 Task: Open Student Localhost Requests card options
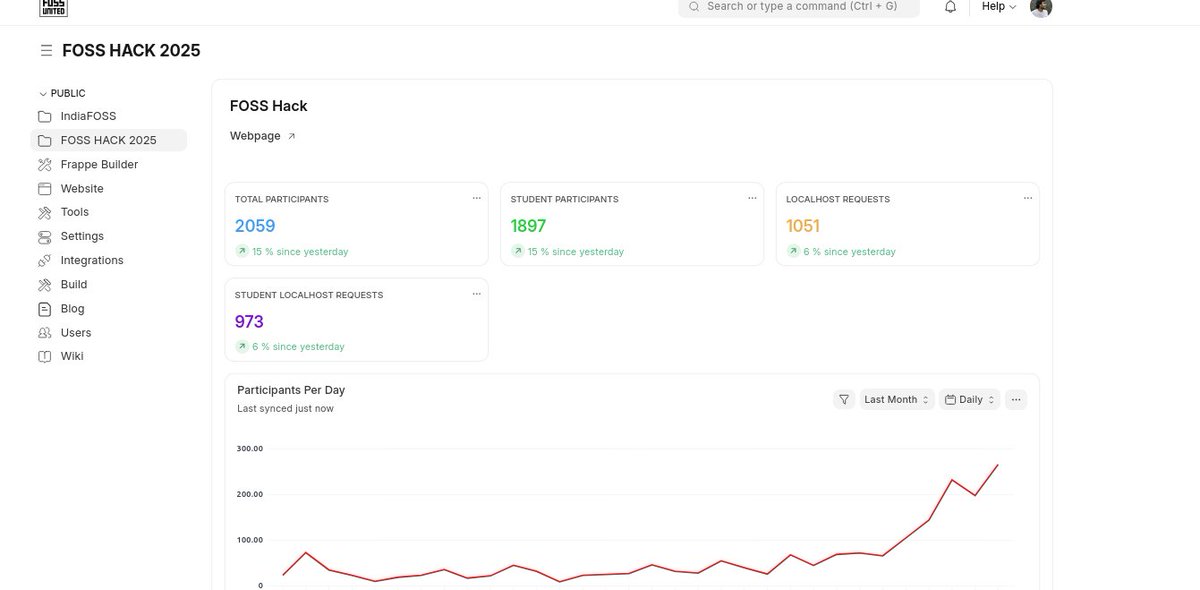point(476,294)
